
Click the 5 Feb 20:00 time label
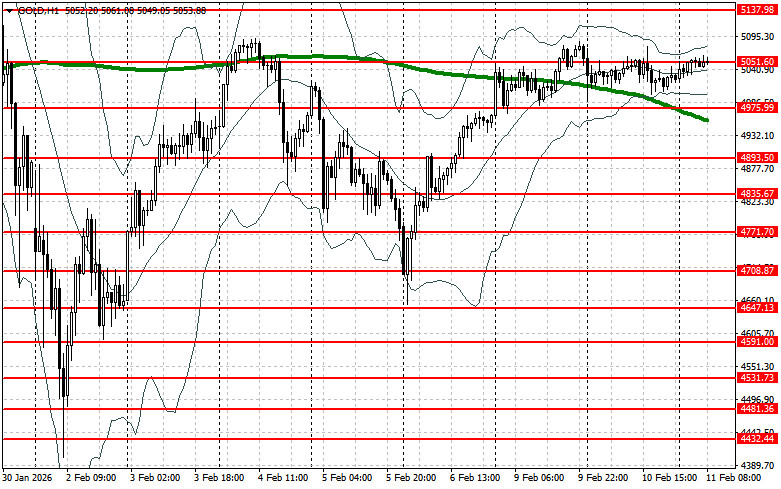(x=411, y=478)
